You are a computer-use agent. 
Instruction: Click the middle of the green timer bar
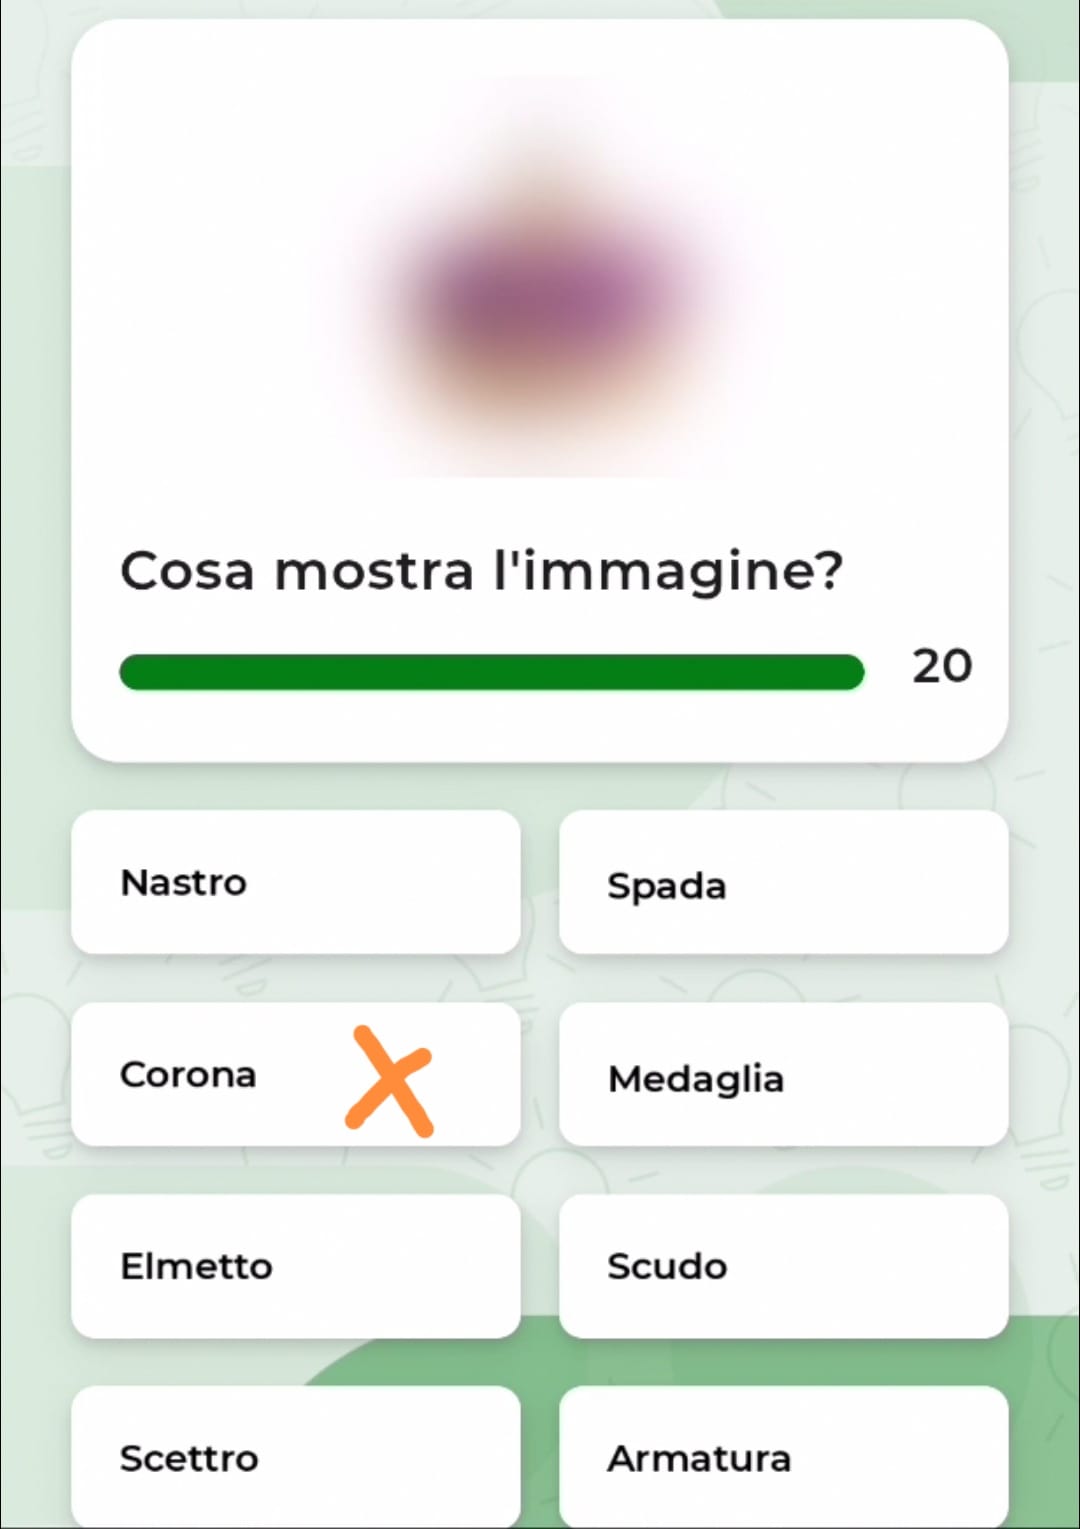pyautogui.click(x=492, y=672)
